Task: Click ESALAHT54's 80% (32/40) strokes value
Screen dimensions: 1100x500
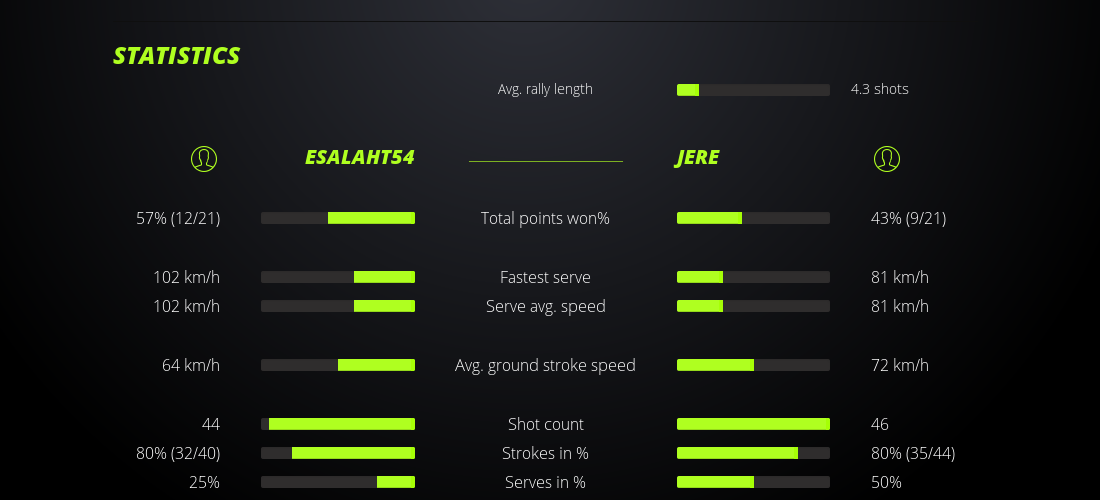Action: [178, 453]
